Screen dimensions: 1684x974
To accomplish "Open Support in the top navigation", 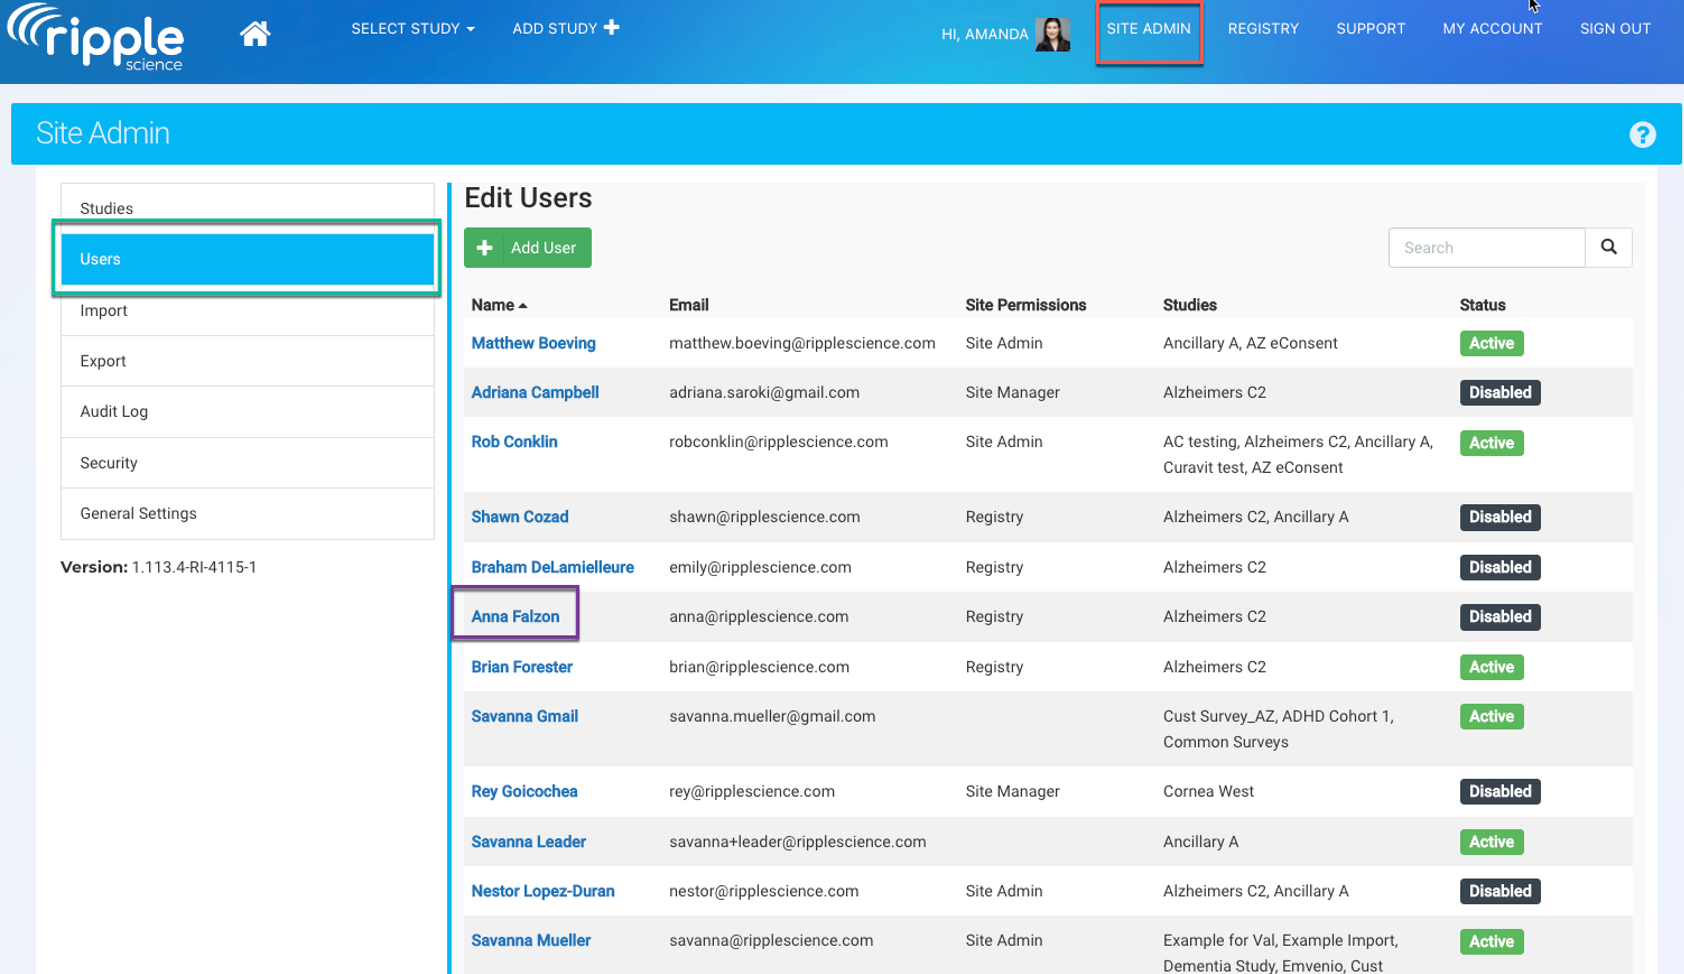I will pyautogui.click(x=1370, y=29).
